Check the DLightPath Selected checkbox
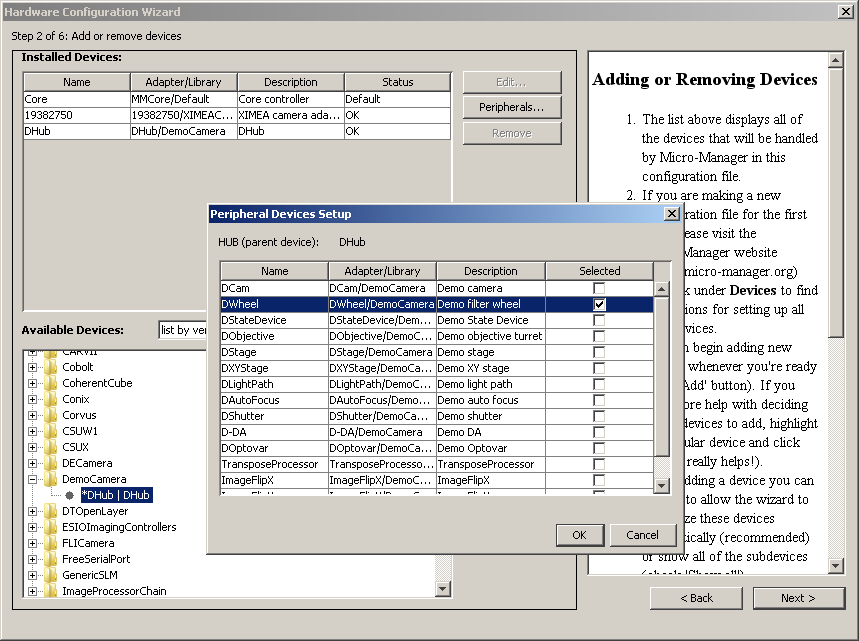 click(599, 384)
